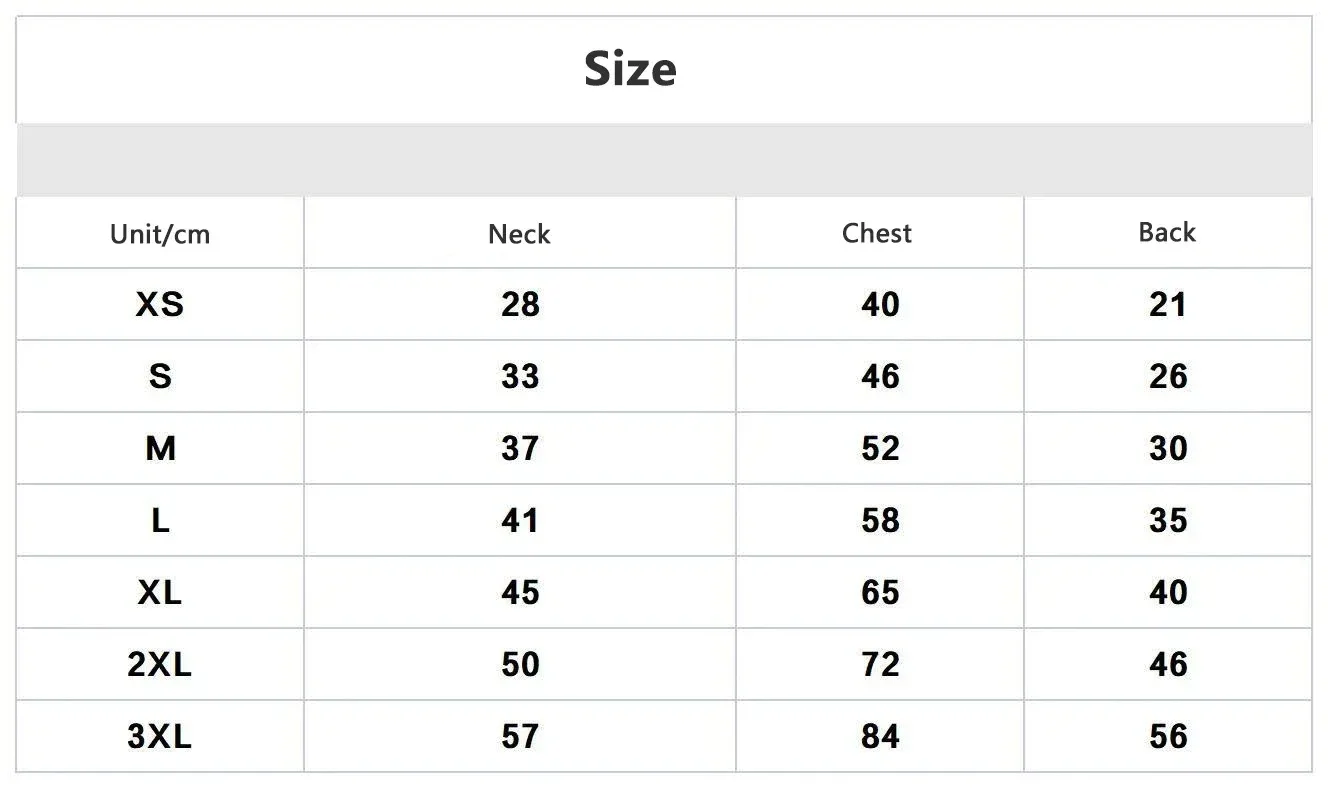
Task: Click the 3XL size row label
Action: point(160,736)
